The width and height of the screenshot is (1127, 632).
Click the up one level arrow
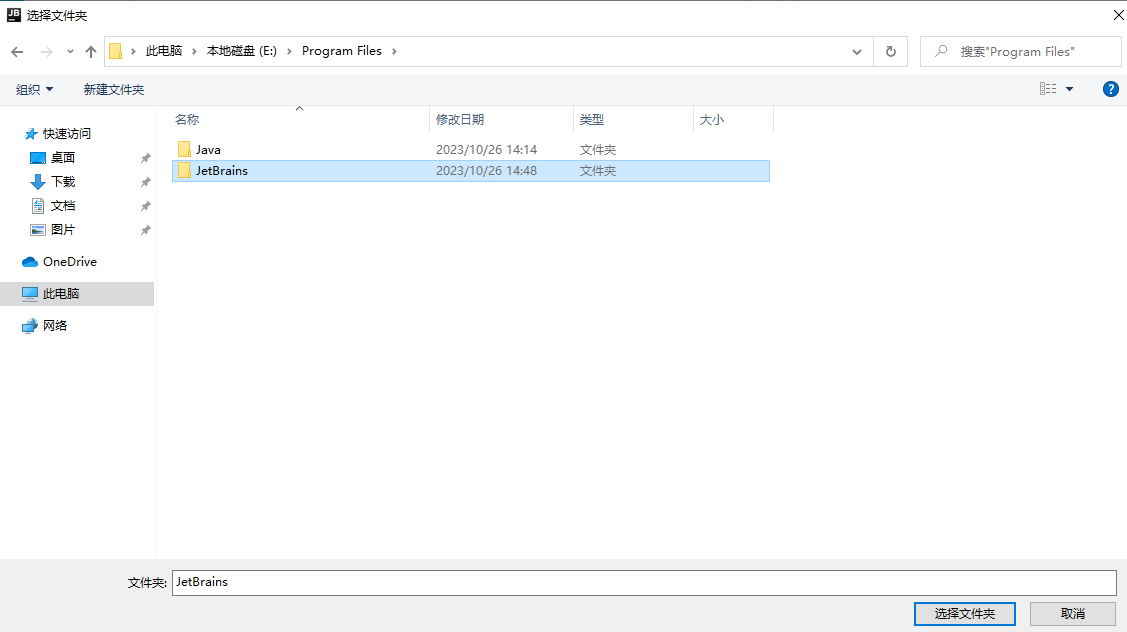pos(91,52)
